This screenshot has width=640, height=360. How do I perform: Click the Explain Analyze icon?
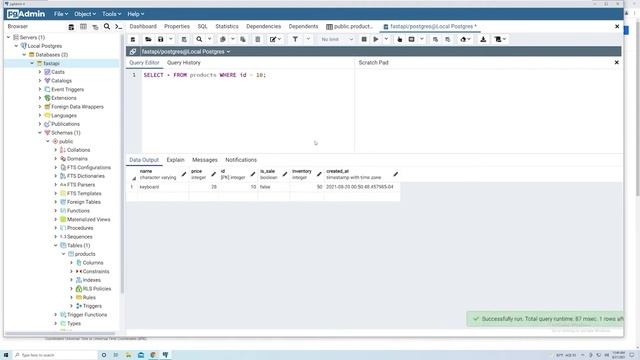[411, 39]
